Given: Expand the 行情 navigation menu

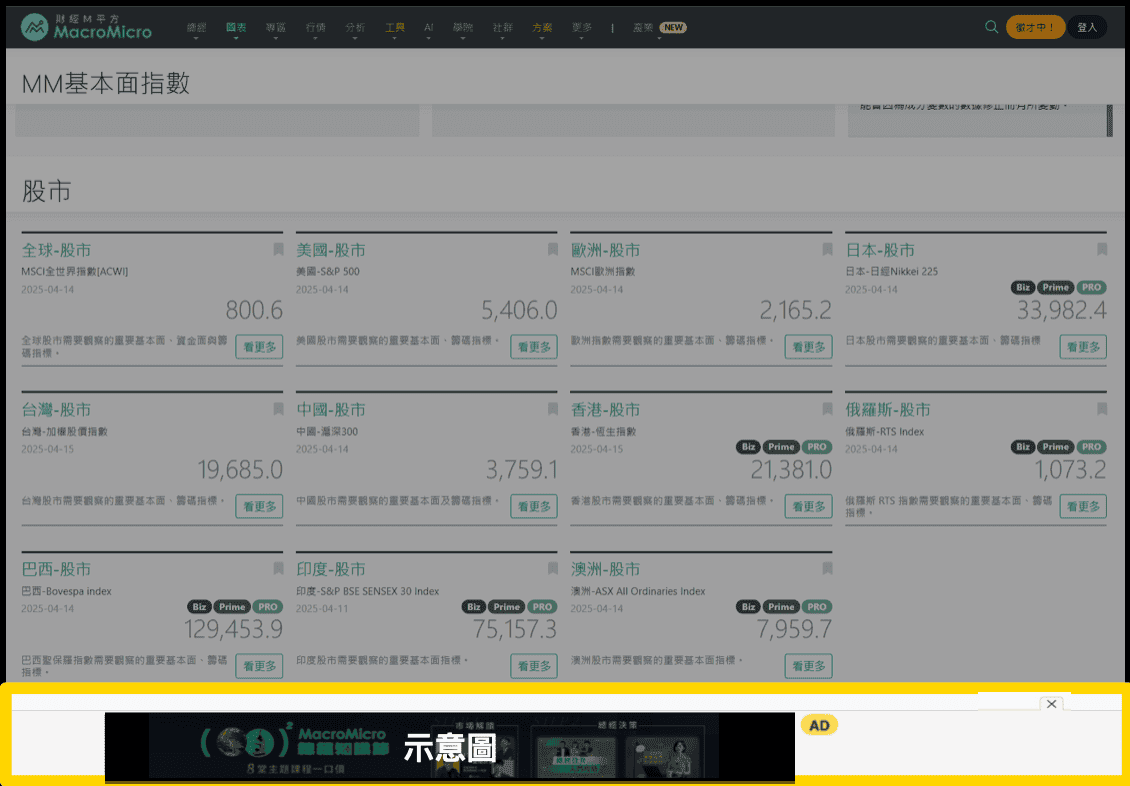Looking at the screenshot, I should point(315,27).
